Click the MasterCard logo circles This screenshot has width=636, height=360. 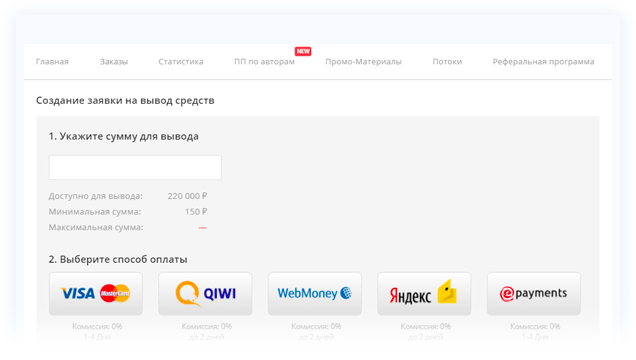point(115,293)
